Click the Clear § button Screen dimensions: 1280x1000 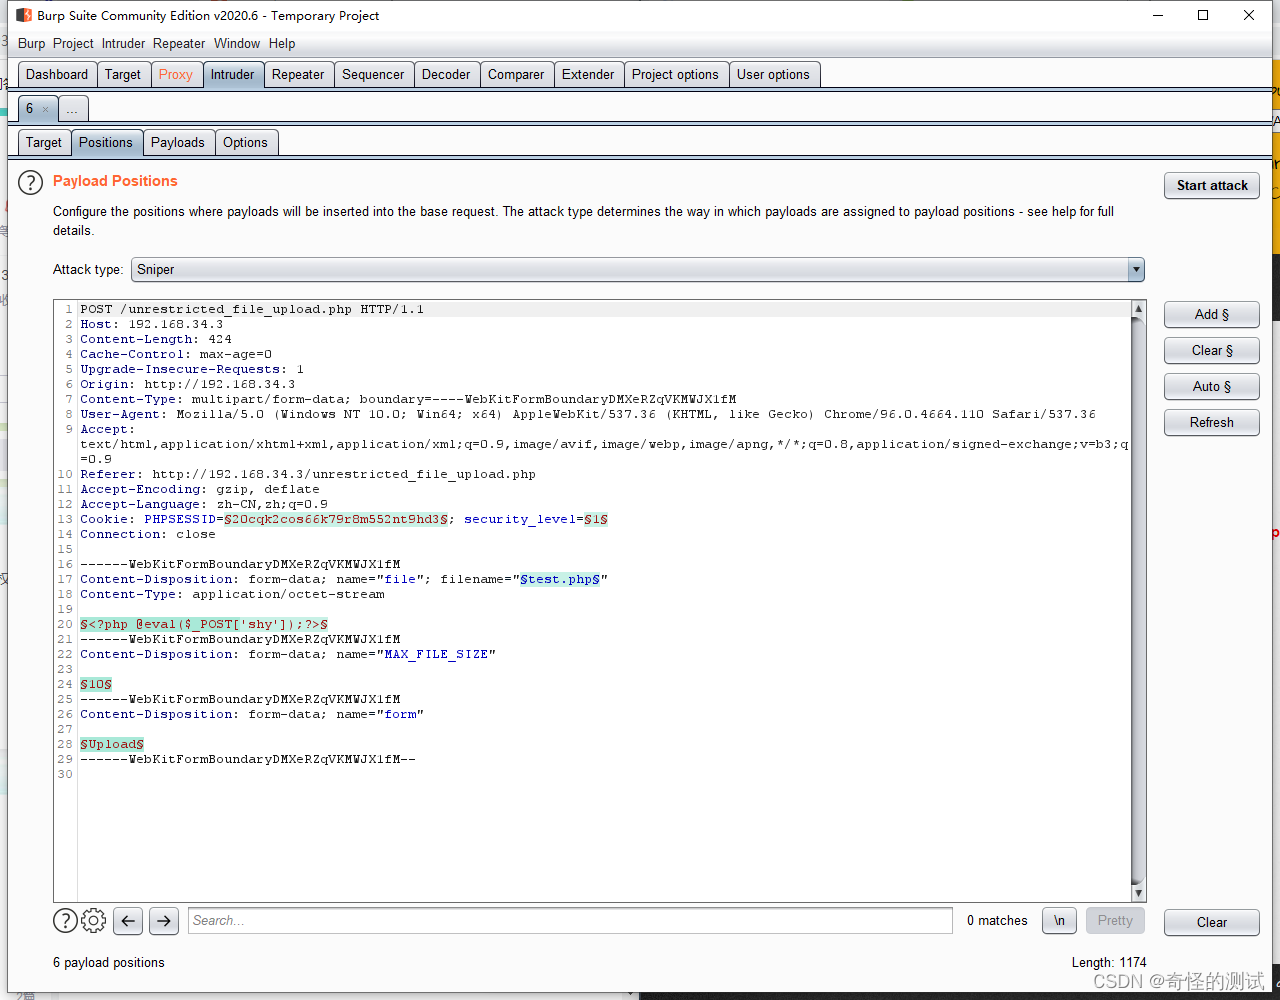coord(1212,350)
